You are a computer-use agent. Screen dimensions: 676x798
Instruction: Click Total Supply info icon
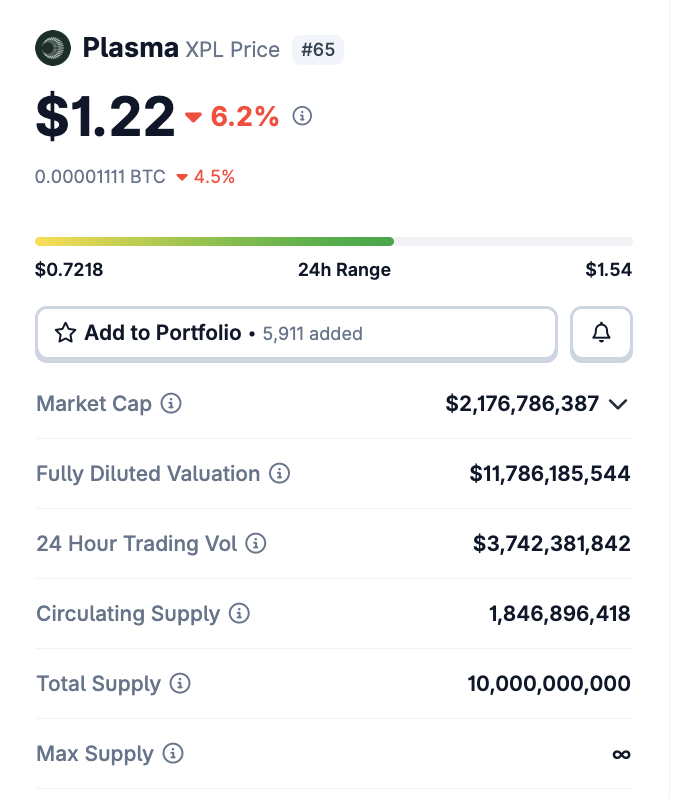tap(180, 684)
